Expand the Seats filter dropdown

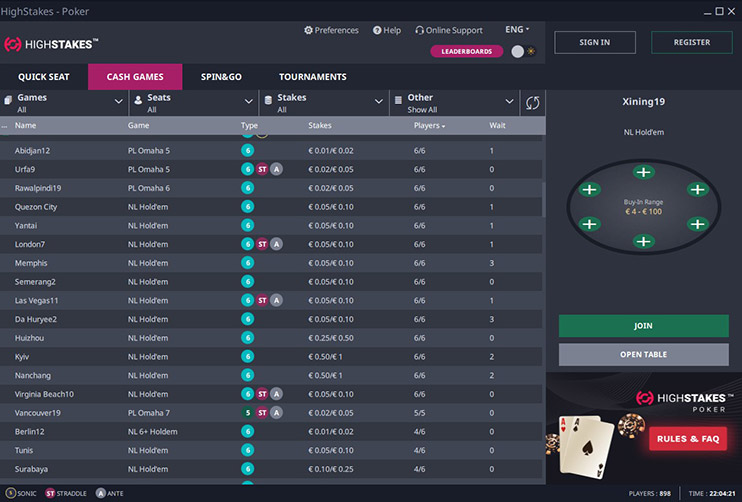(194, 103)
